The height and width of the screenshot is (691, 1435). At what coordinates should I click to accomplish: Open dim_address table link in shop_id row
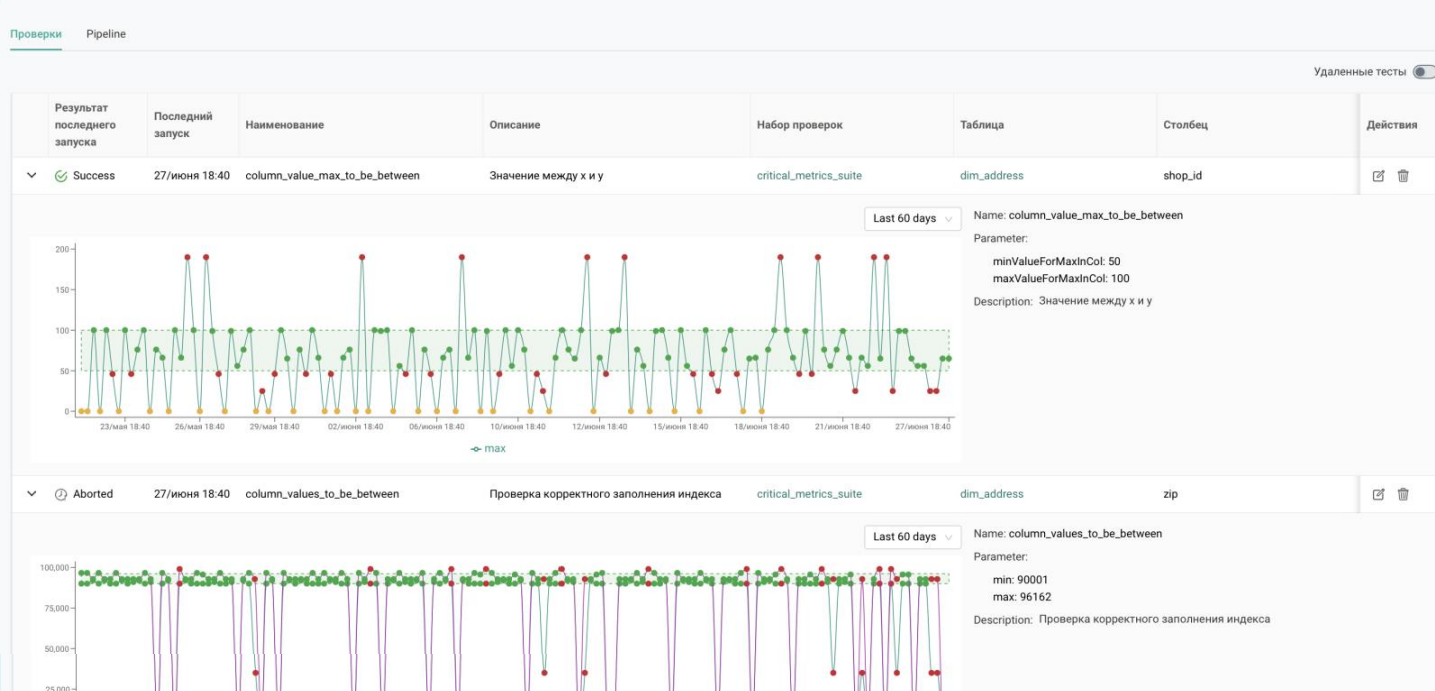coord(991,176)
